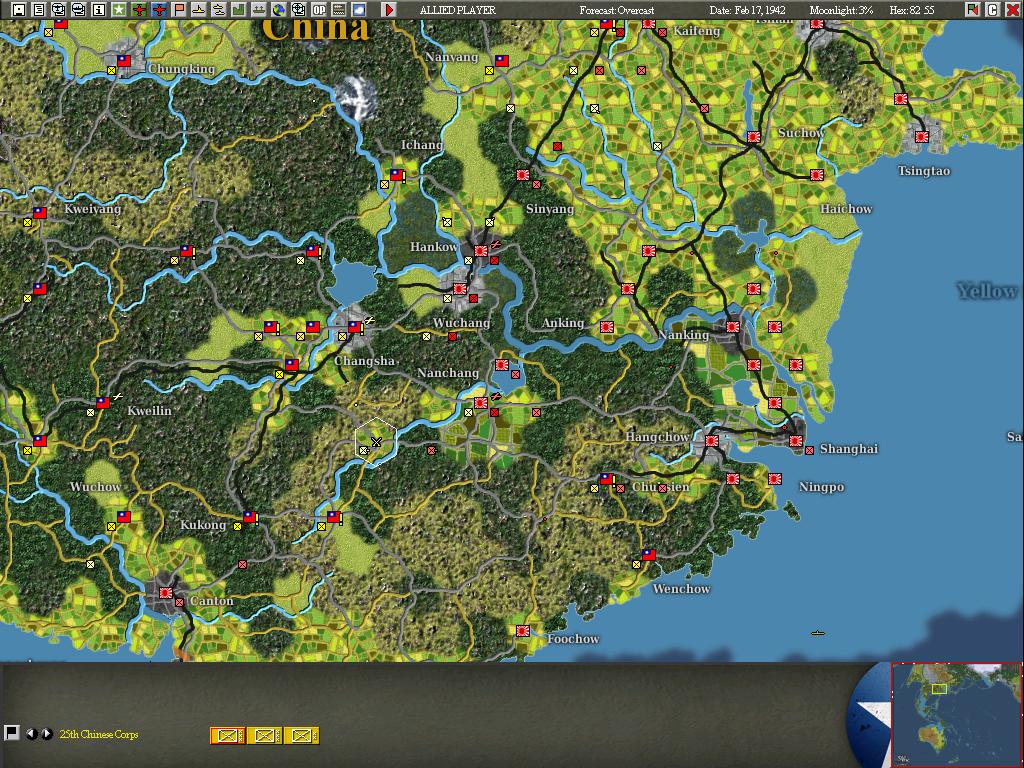
Task: Click the single yellow ship toolbar icon
Action: [199, 9]
